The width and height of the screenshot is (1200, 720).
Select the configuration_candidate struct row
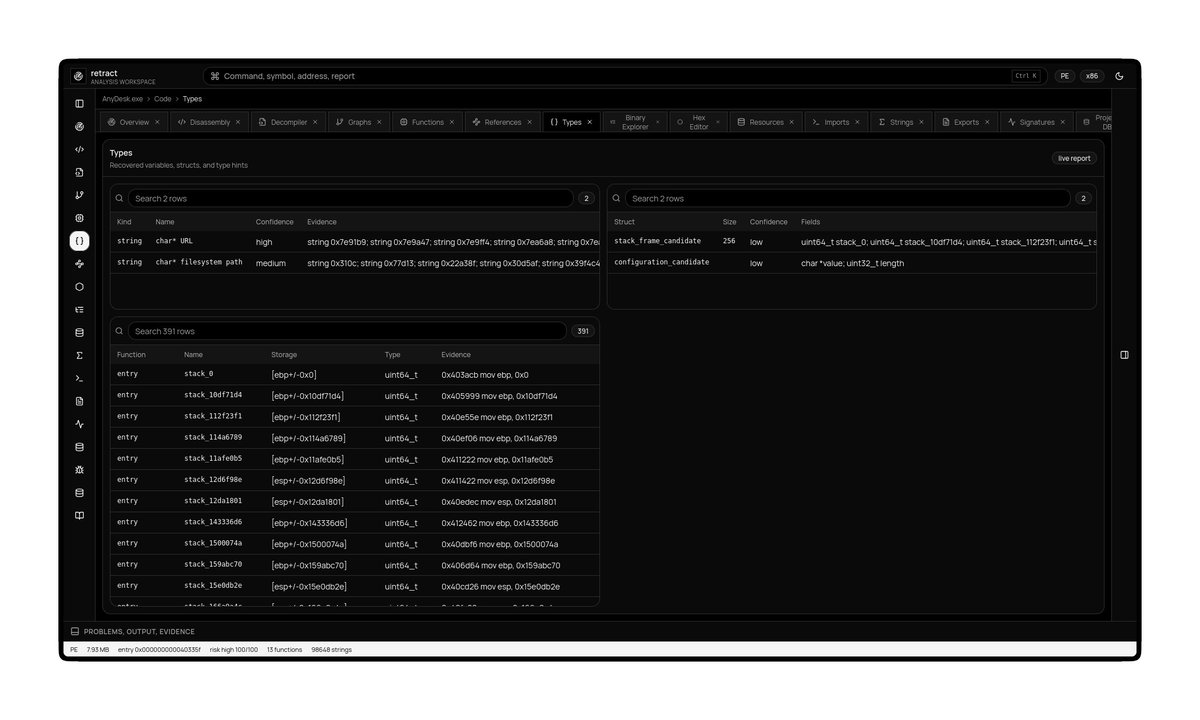tap(852, 263)
